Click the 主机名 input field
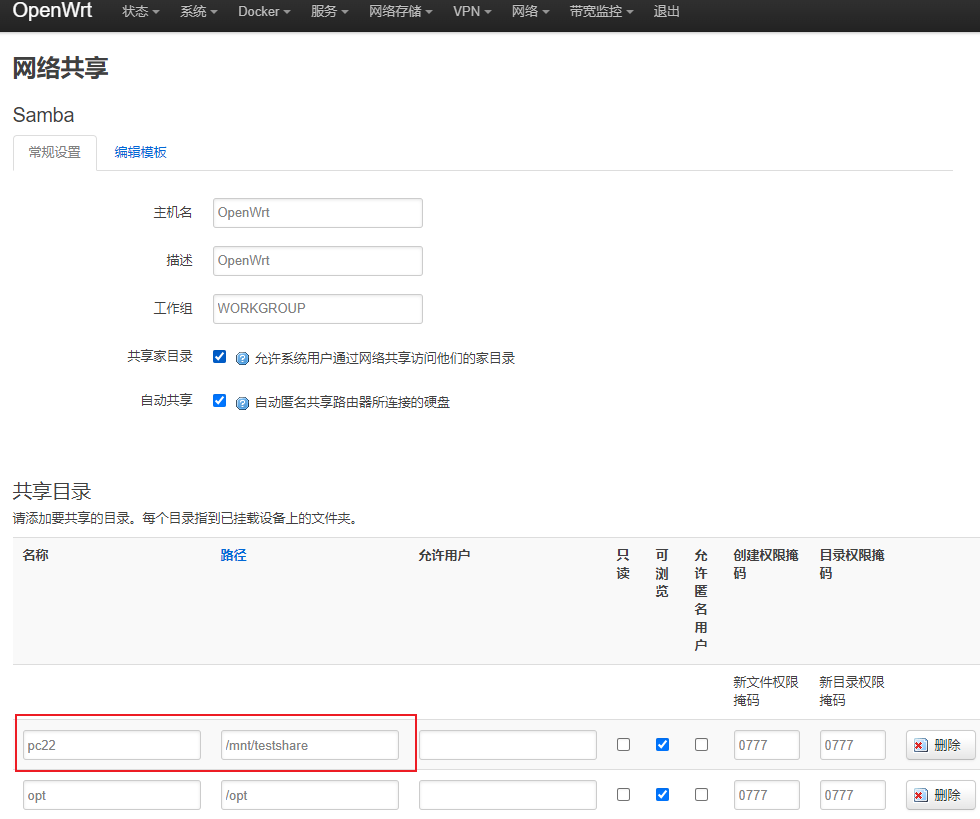The height and width of the screenshot is (819, 980). pyautogui.click(x=318, y=213)
